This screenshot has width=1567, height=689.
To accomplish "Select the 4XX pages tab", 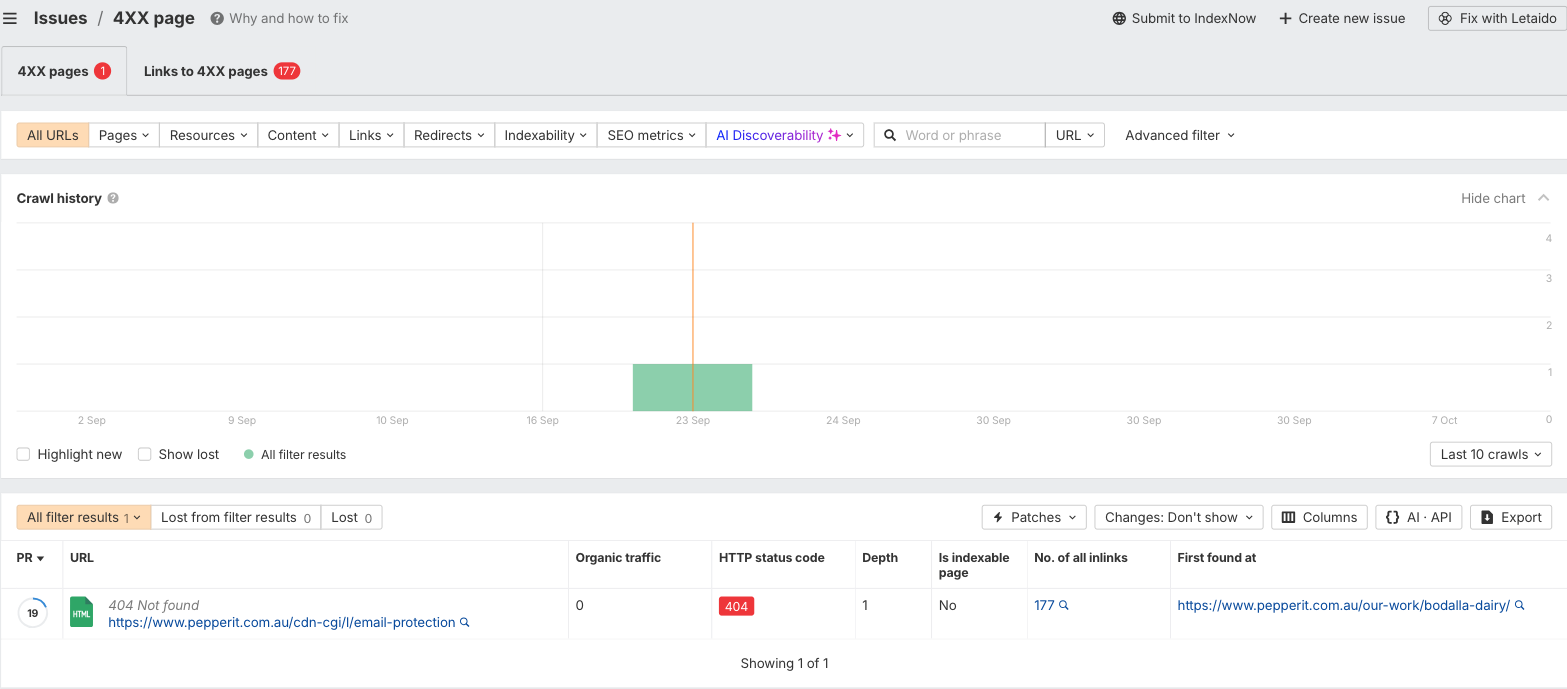I will click(64, 71).
